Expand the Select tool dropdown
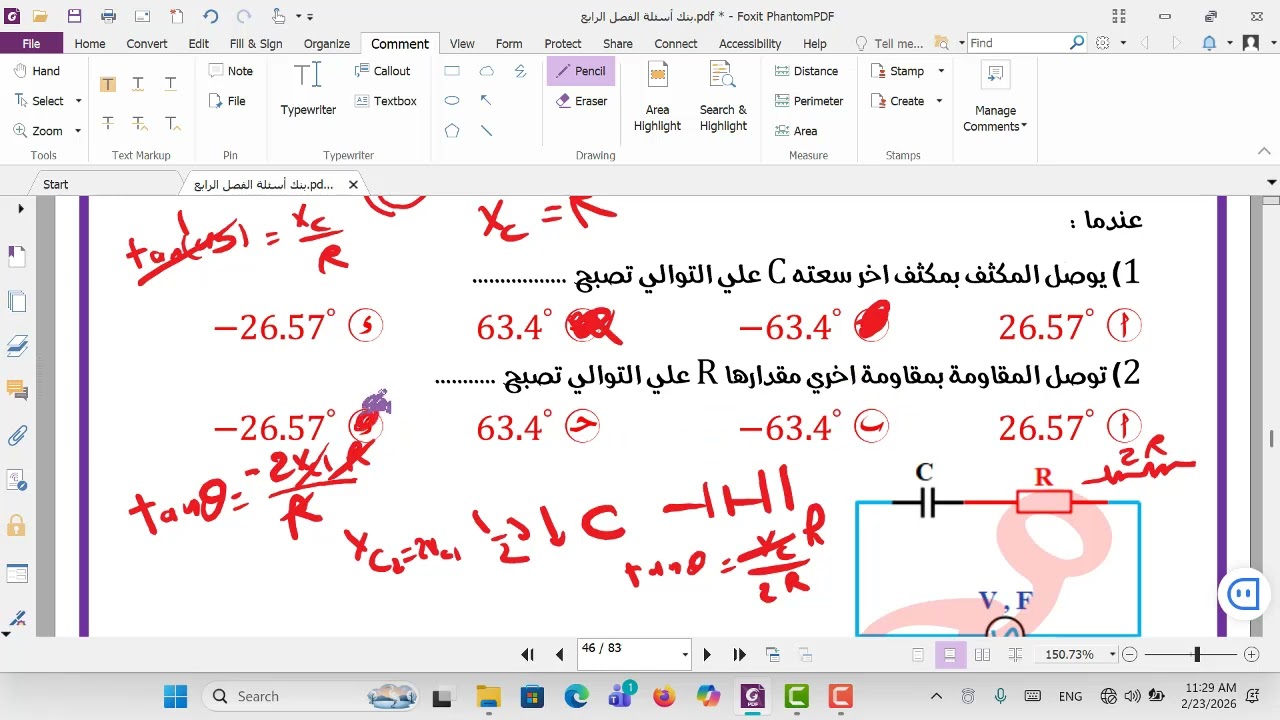Screen dimensions: 1280x720 [x=78, y=101]
